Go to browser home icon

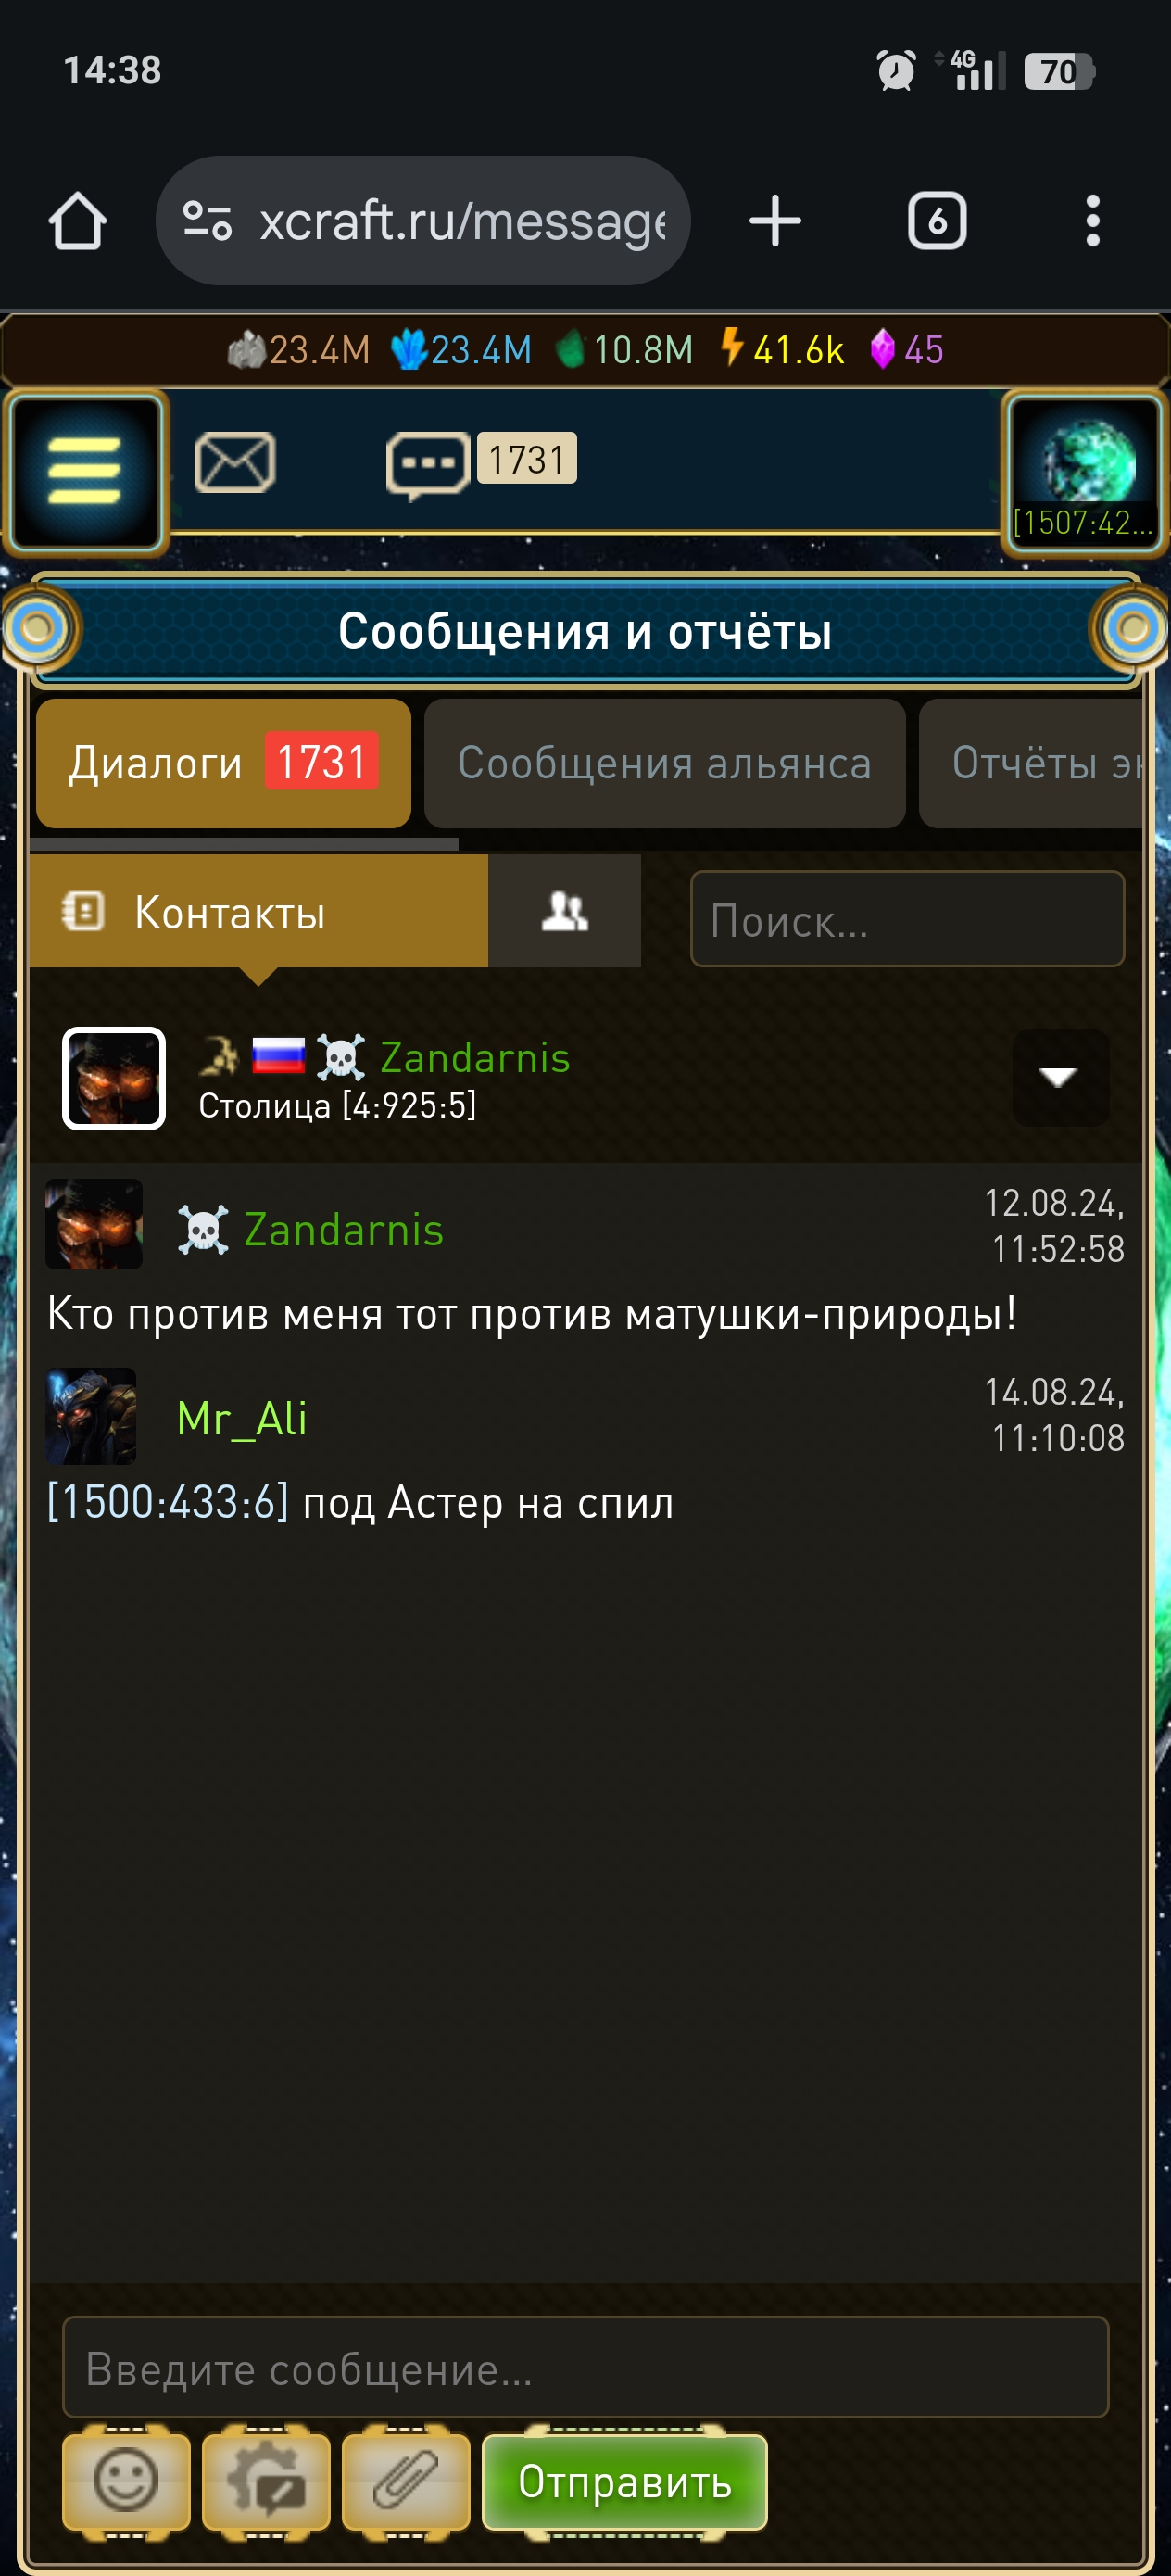point(78,221)
